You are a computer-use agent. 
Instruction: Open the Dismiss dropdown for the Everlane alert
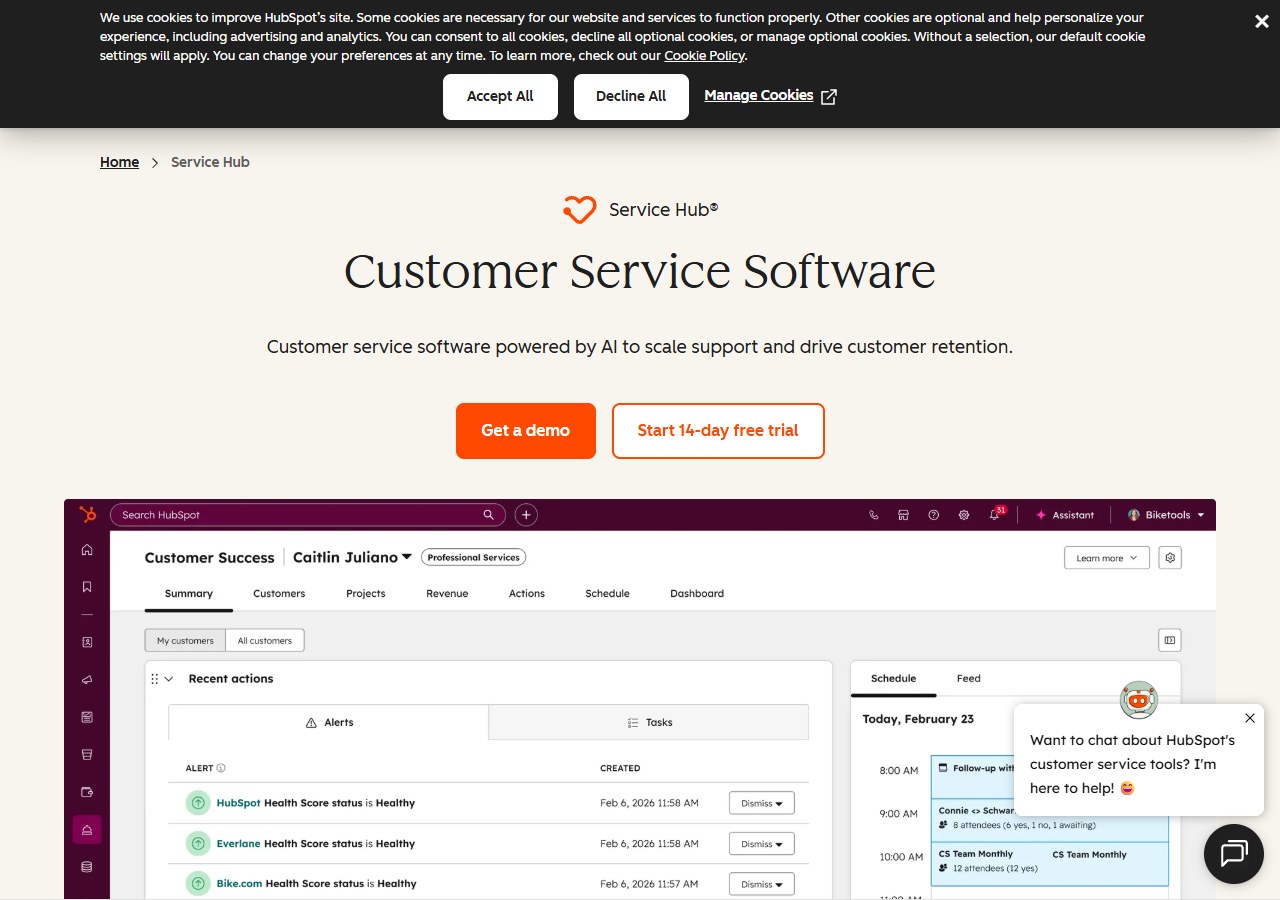tap(762, 843)
